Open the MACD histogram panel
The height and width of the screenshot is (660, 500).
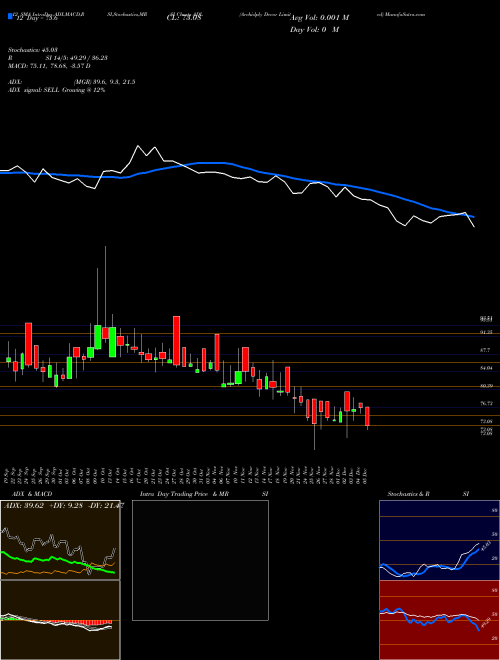point(60,620)
